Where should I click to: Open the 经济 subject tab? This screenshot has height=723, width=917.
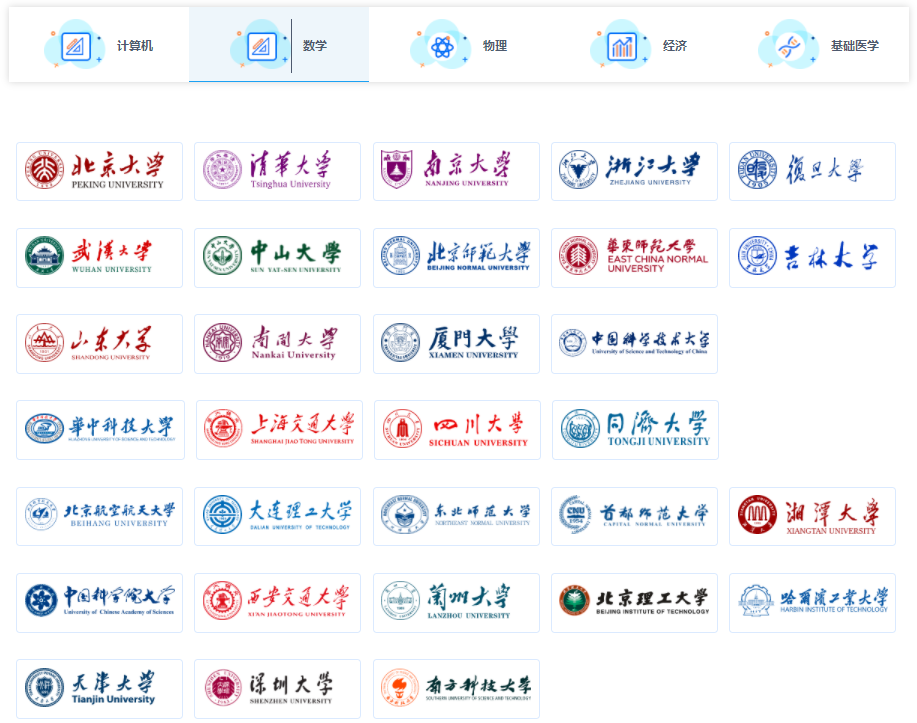click(x=639, y=45)
